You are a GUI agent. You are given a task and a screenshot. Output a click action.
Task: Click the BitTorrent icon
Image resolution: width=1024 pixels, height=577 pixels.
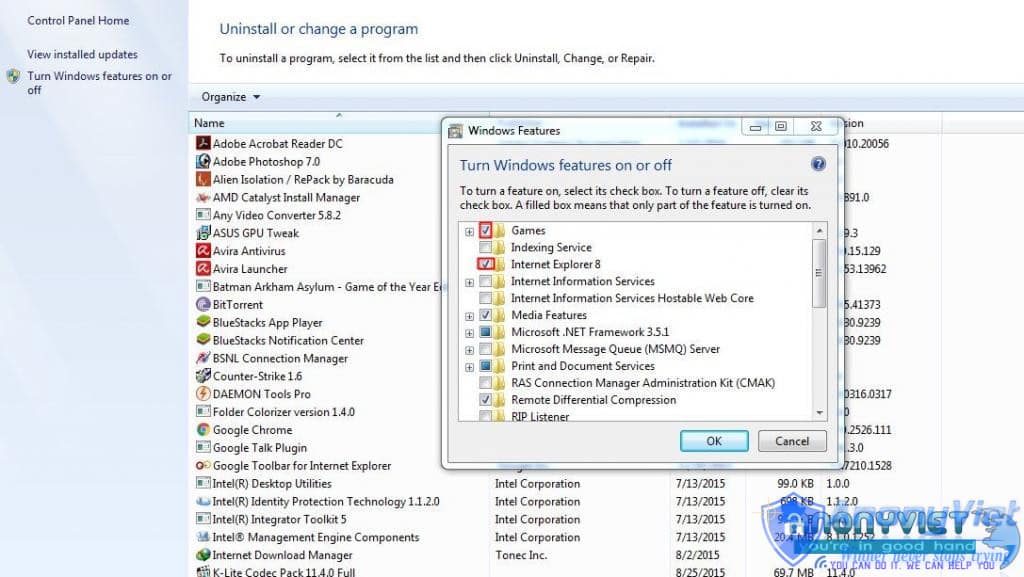(203, 304)
